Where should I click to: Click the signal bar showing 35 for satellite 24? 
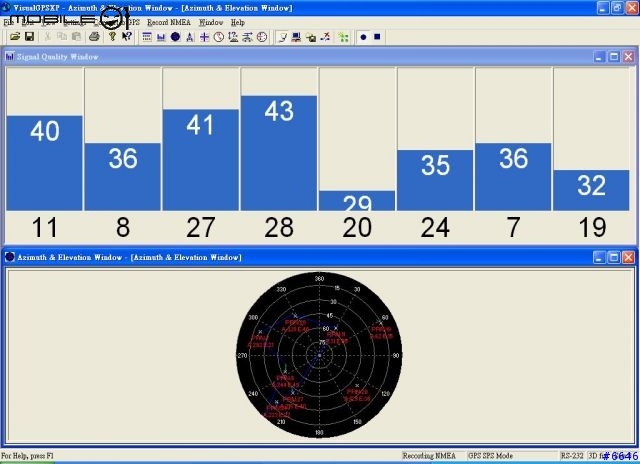(x=435, y=180)
